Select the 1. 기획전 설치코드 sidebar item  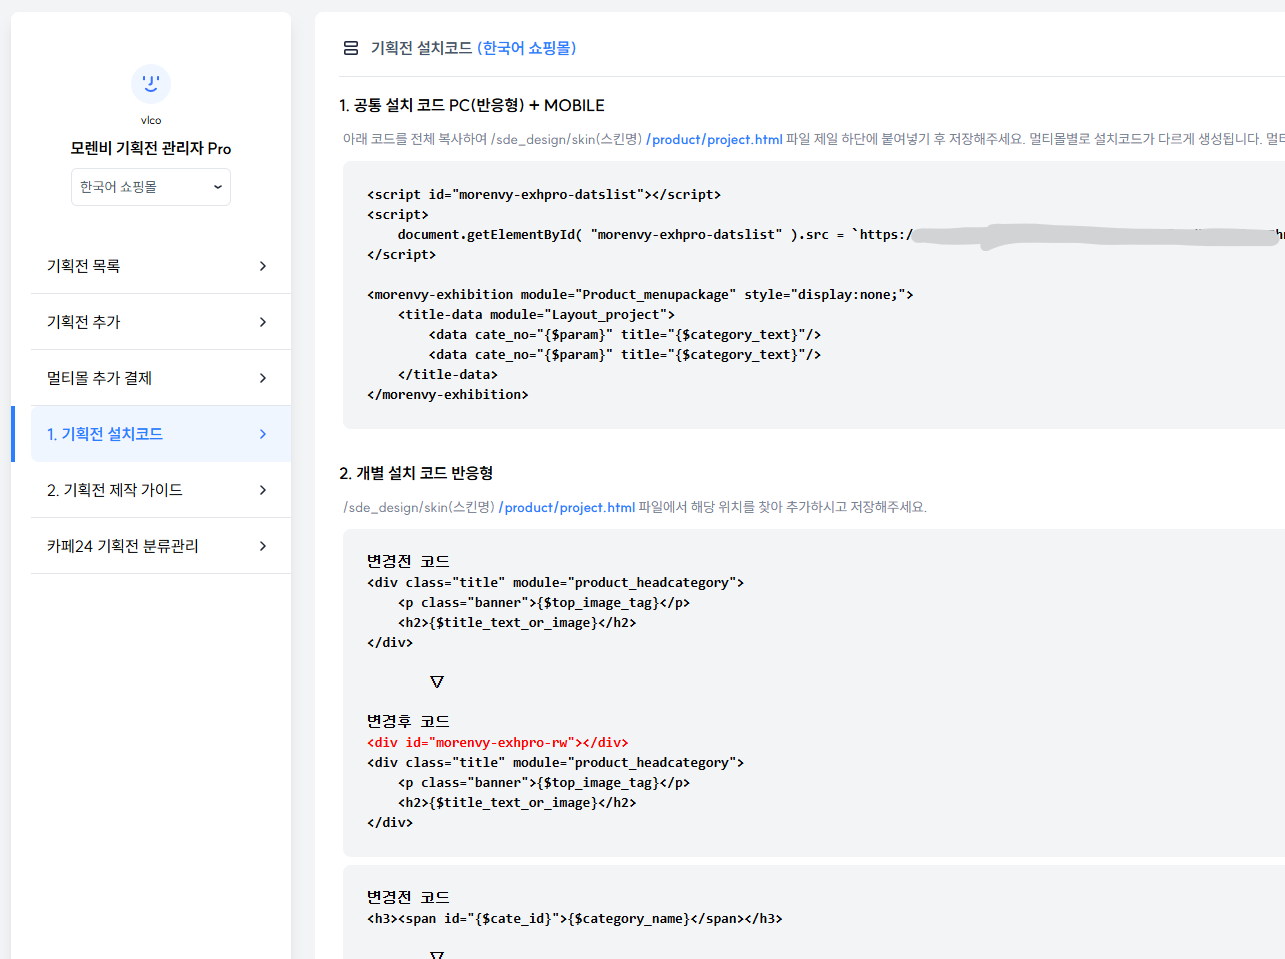pos(105,434)
